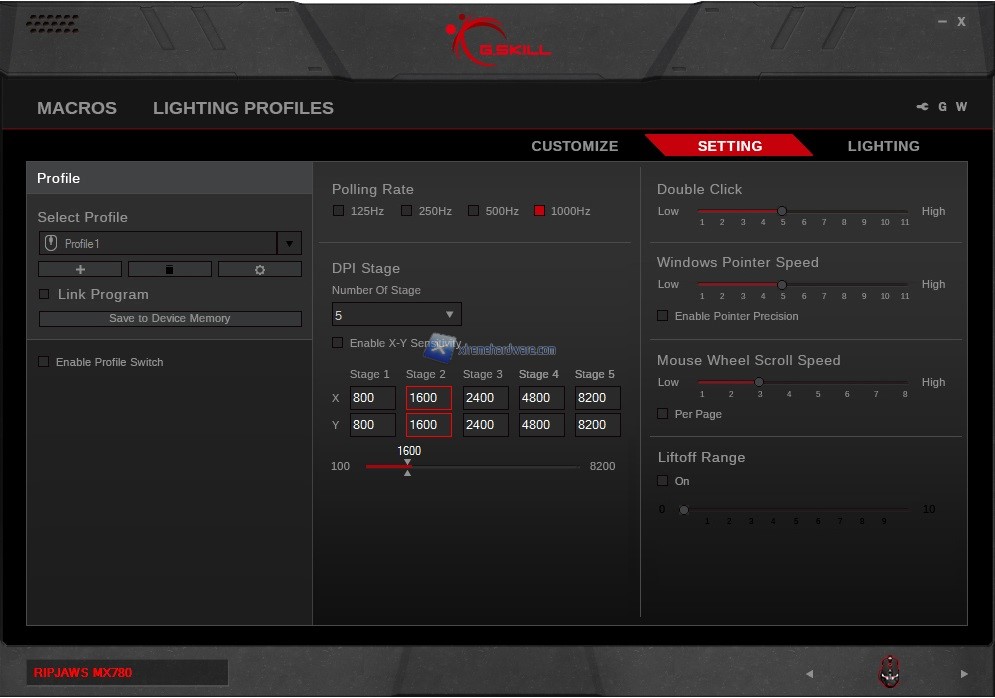Tick the Enable Pointer Precision checkbox
This screenshot has width=995, height=698.
662,316
